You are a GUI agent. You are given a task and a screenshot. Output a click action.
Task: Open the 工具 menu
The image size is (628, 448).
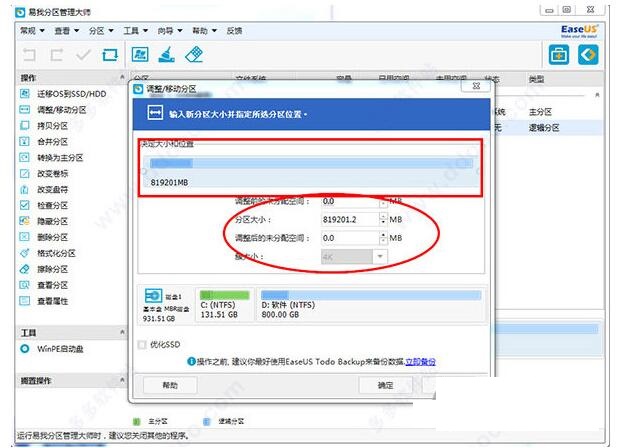135,30
